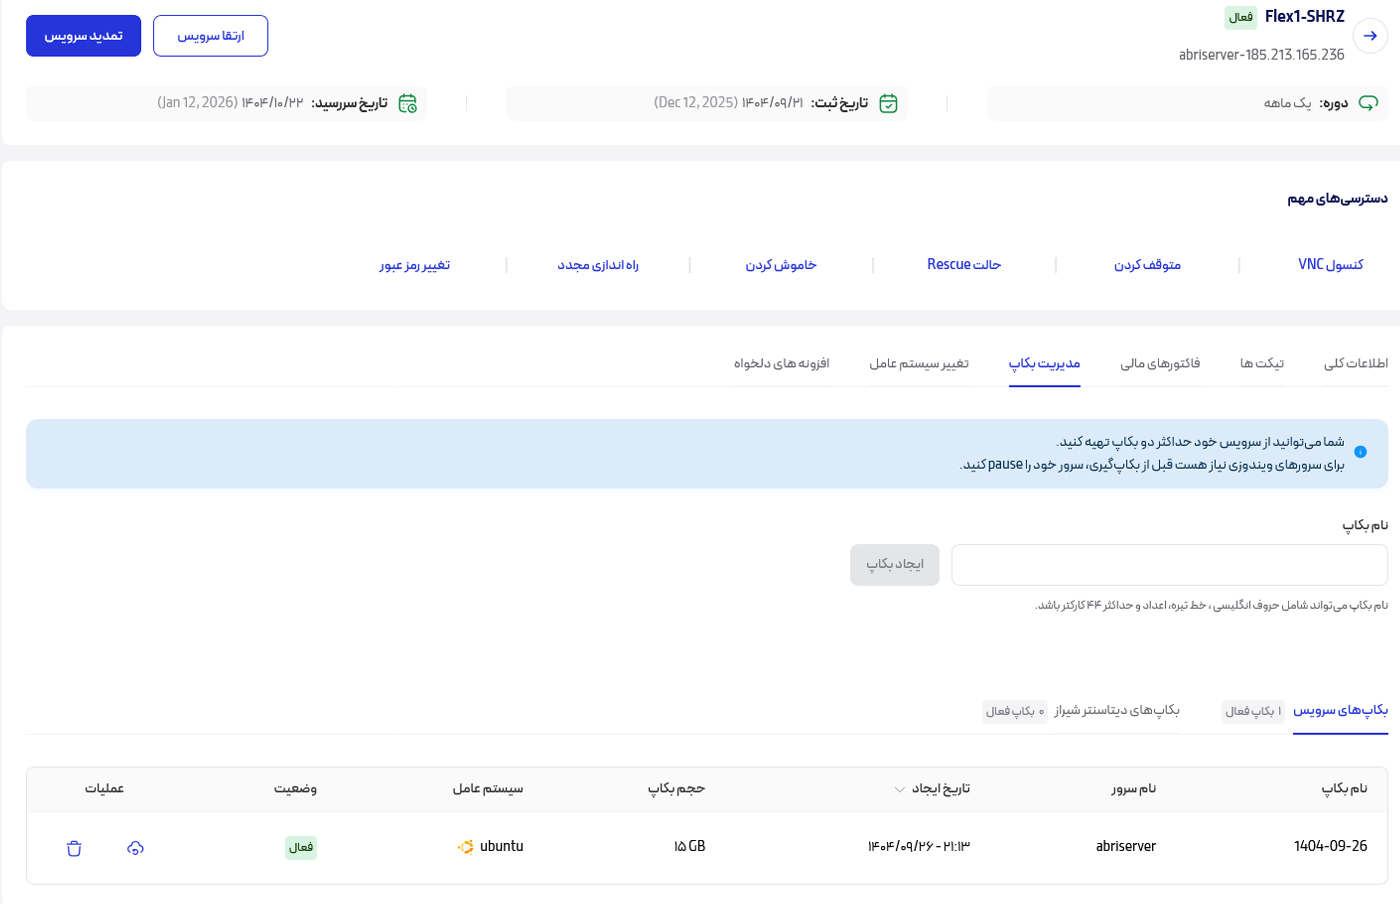1400x904 pixels.
Task: Focus the نام بکاپ text input field
Action: point(1168,565)
